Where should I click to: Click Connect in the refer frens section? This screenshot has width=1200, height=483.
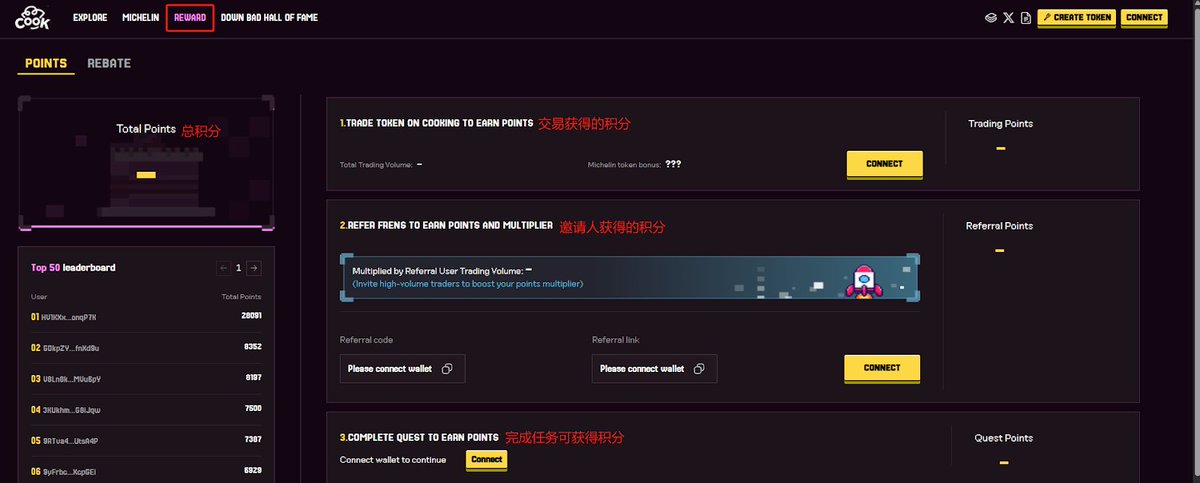[x=882, y=368]
